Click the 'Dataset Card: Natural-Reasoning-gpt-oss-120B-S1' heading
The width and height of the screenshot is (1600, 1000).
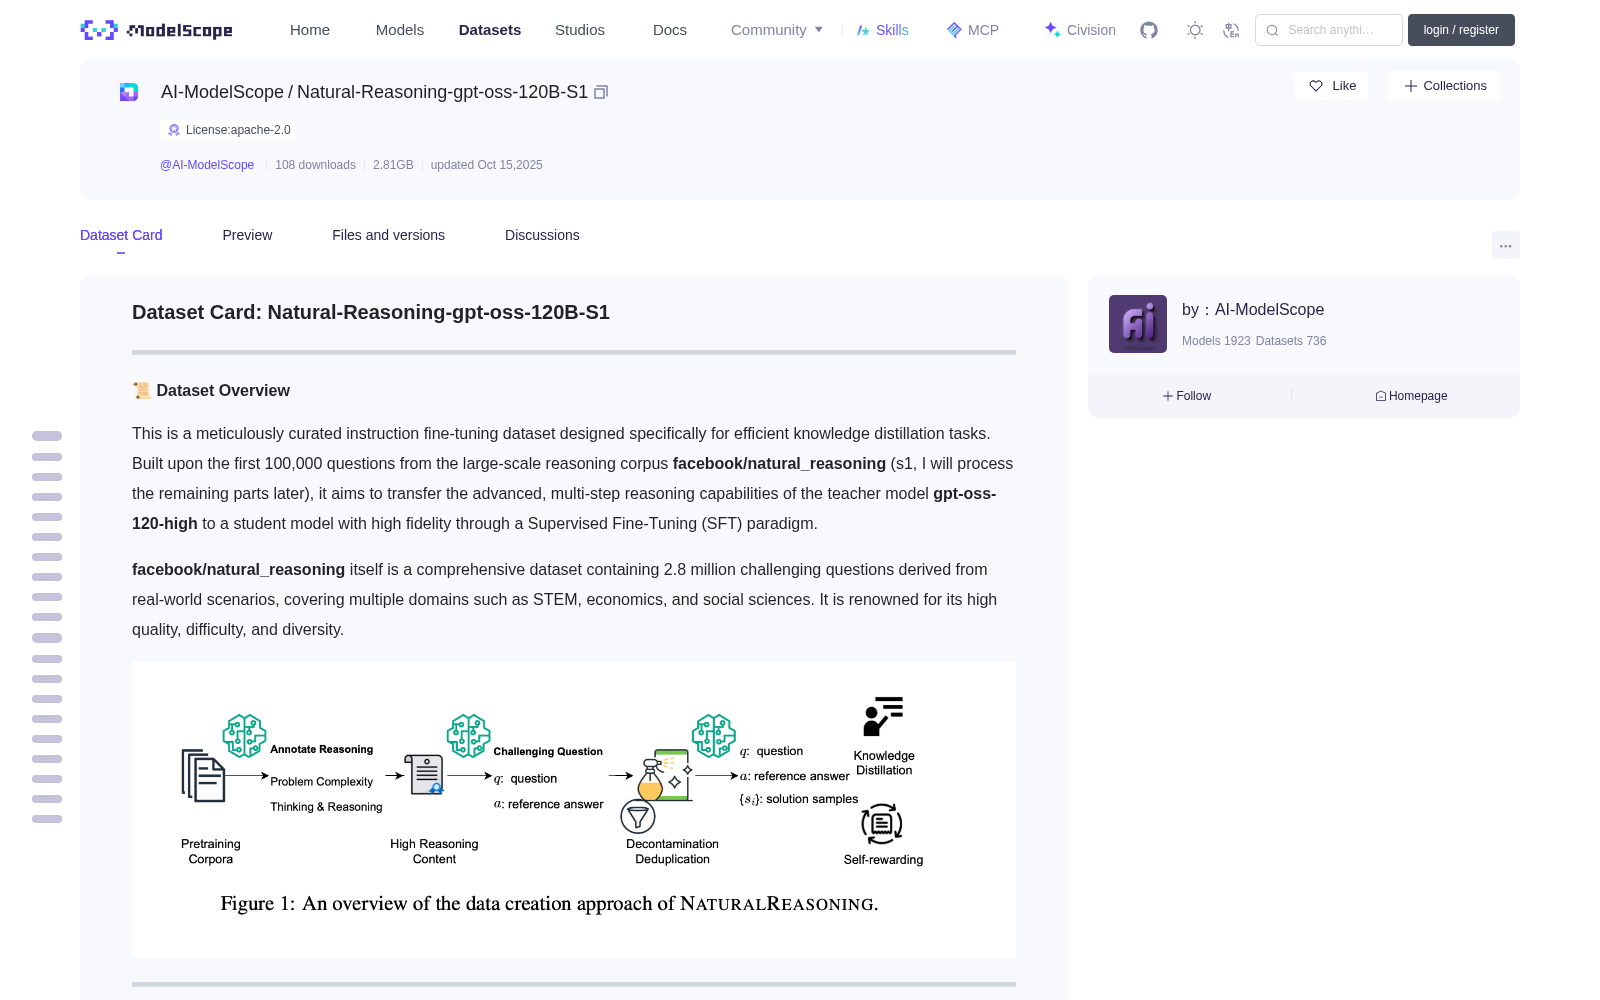pyautogui.click(x=371, y=312)
